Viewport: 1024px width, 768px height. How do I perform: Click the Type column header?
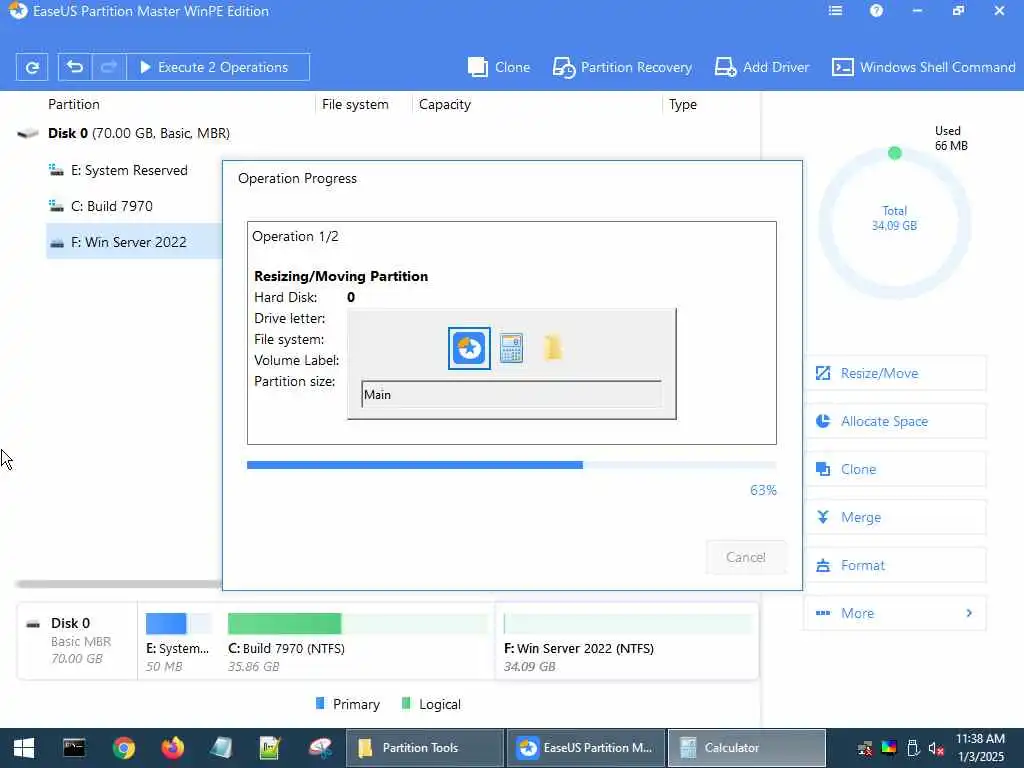pyautogui.click(x=682, y=104)
